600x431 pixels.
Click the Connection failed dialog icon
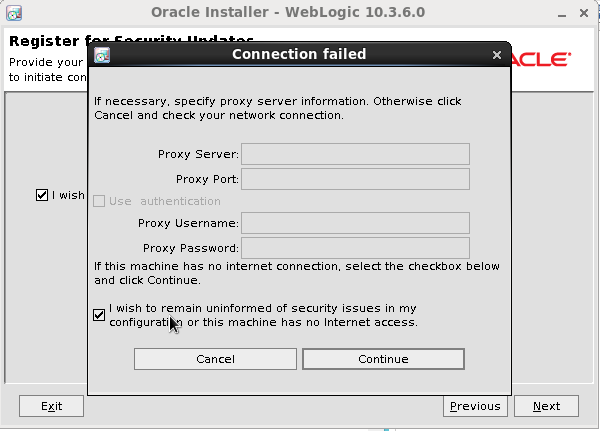click(102, 55)
